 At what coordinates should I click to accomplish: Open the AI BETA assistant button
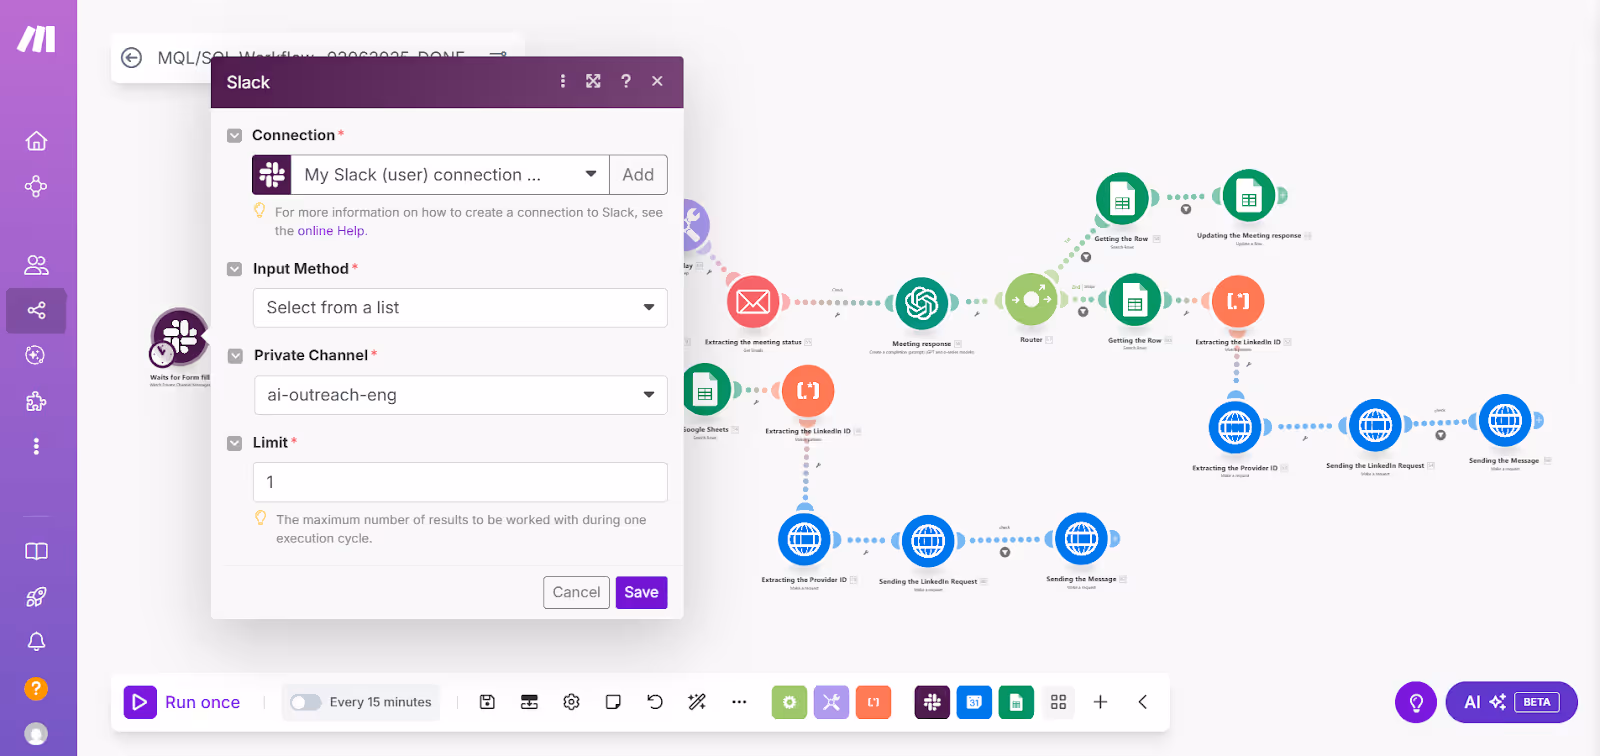tap(1511, 702)
